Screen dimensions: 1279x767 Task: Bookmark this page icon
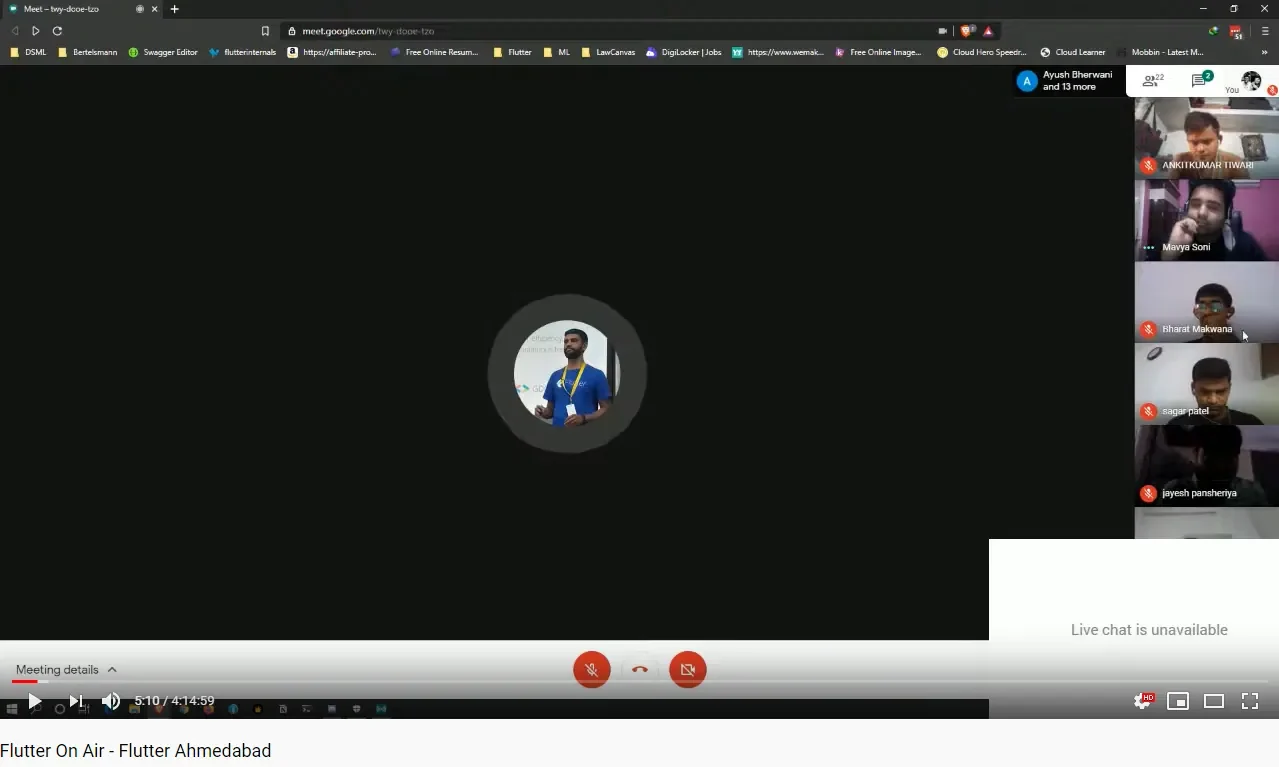tap(265, 31)
